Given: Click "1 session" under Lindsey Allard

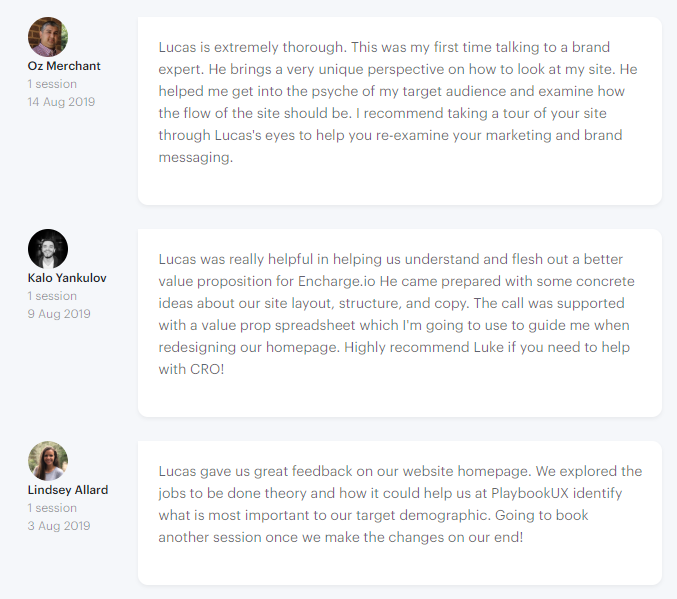Looking at the screenshot, I should tap(52, 508).
